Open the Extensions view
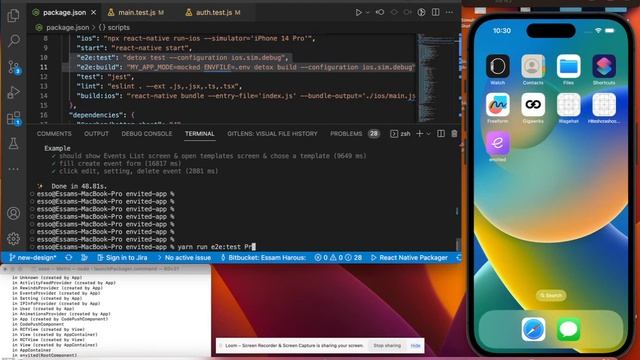 coord(13,118)
